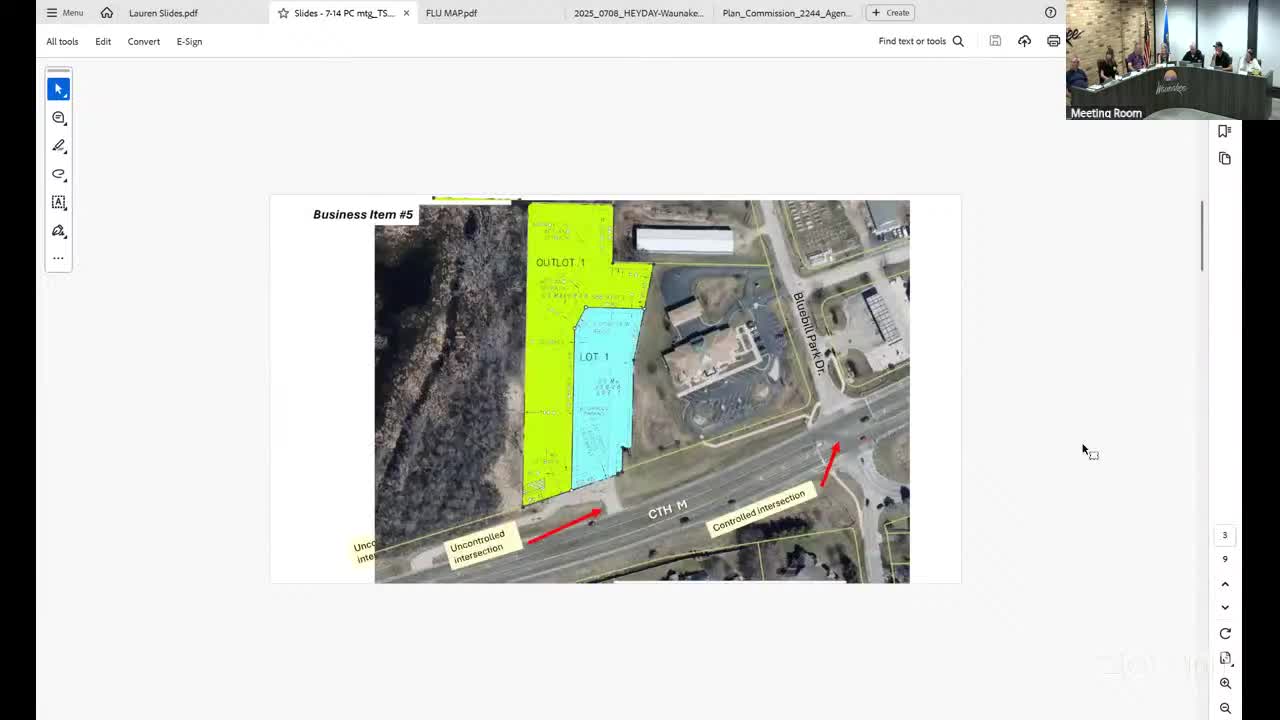Choose the add comment tool

point(58,118)
